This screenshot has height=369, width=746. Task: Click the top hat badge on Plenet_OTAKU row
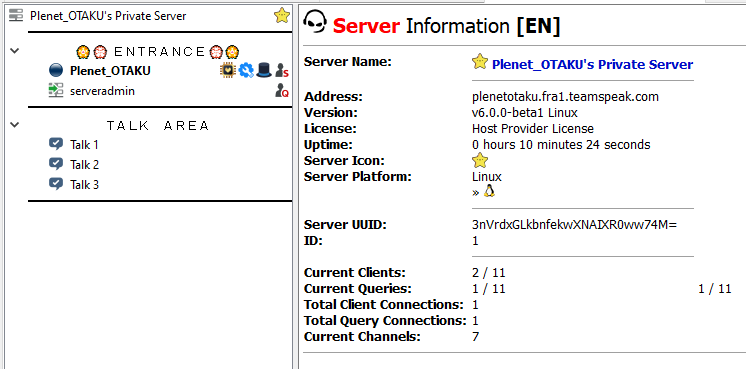pyautogui.click(x=264, y=70)
